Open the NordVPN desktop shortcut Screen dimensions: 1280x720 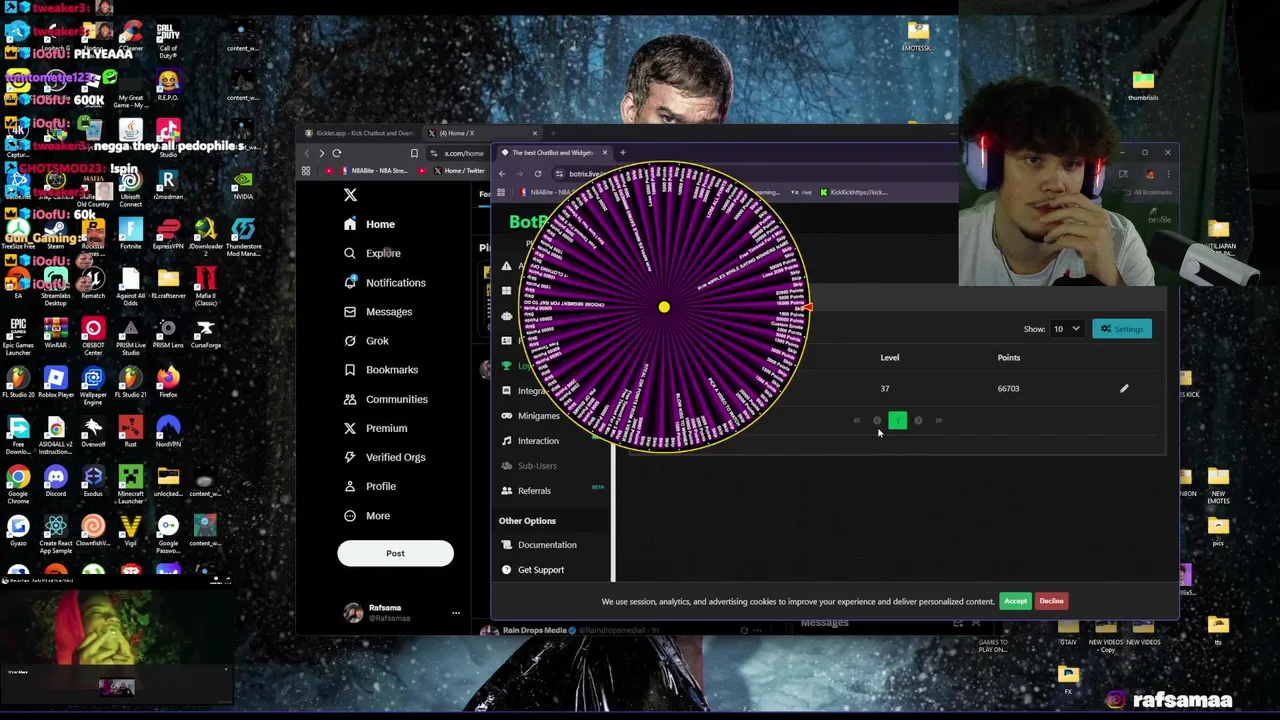168,431
